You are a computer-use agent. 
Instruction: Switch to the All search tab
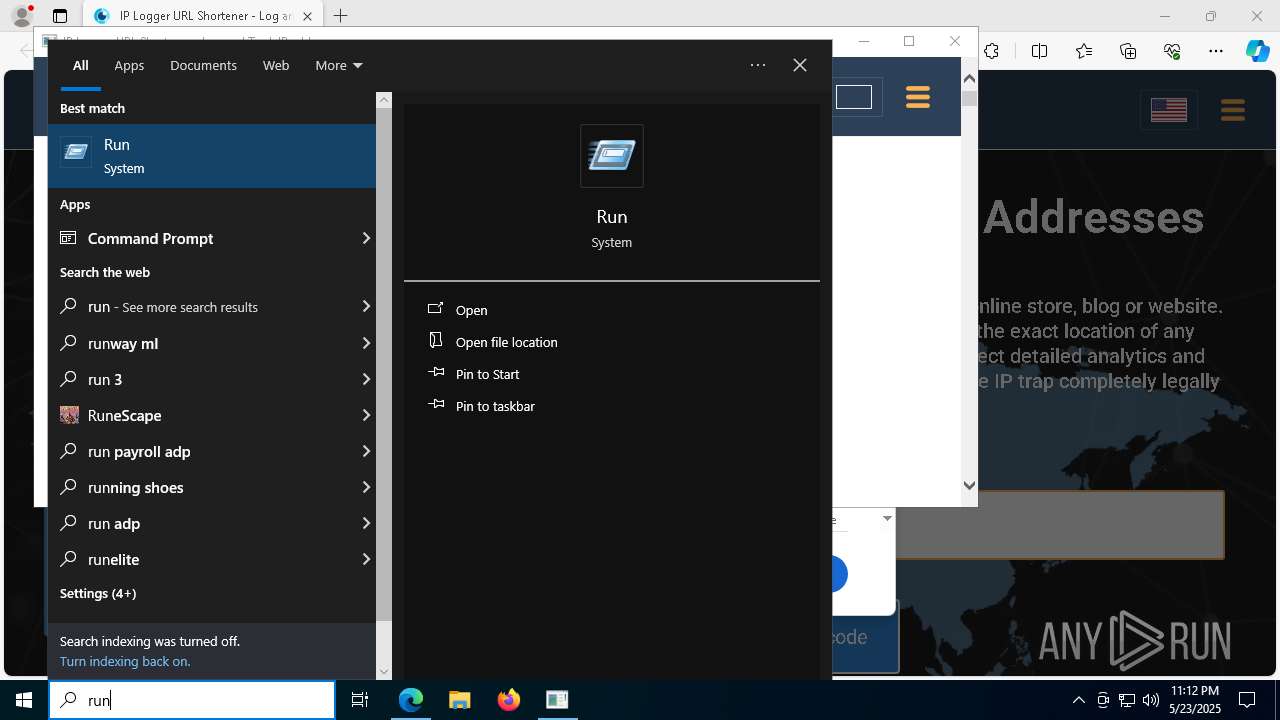tap(80, 65)
